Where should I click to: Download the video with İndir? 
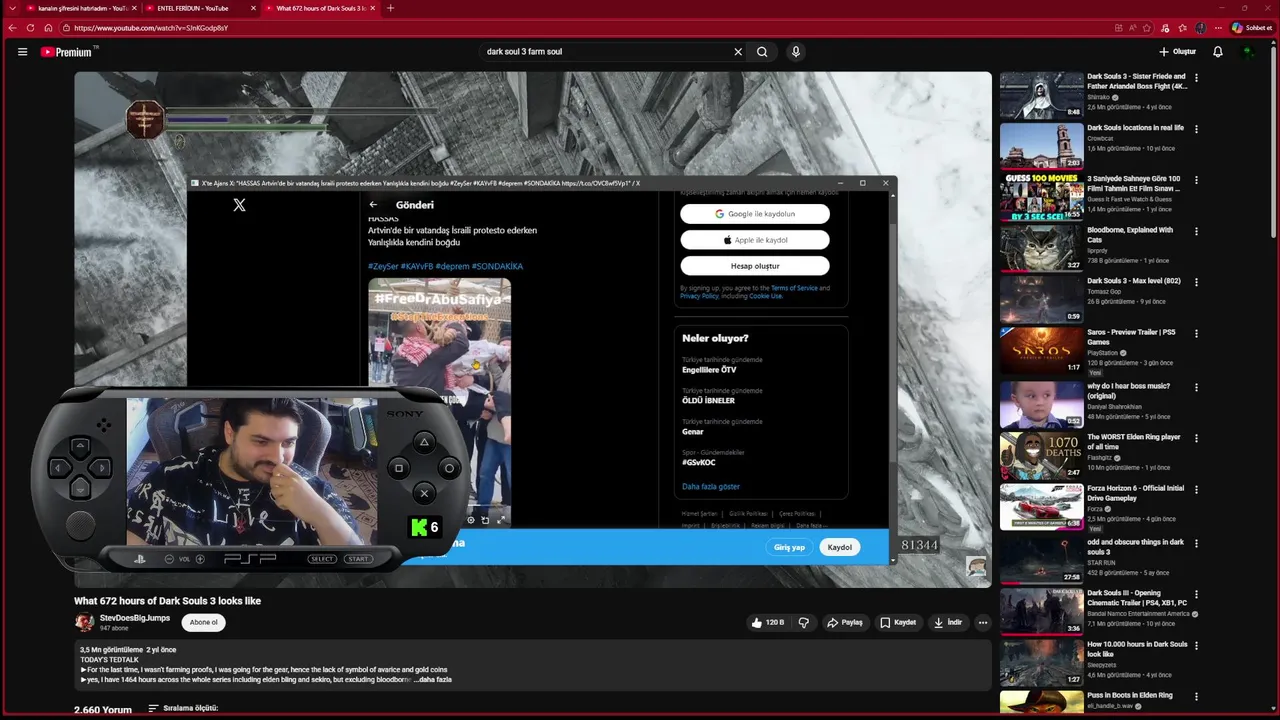(948, 622)
